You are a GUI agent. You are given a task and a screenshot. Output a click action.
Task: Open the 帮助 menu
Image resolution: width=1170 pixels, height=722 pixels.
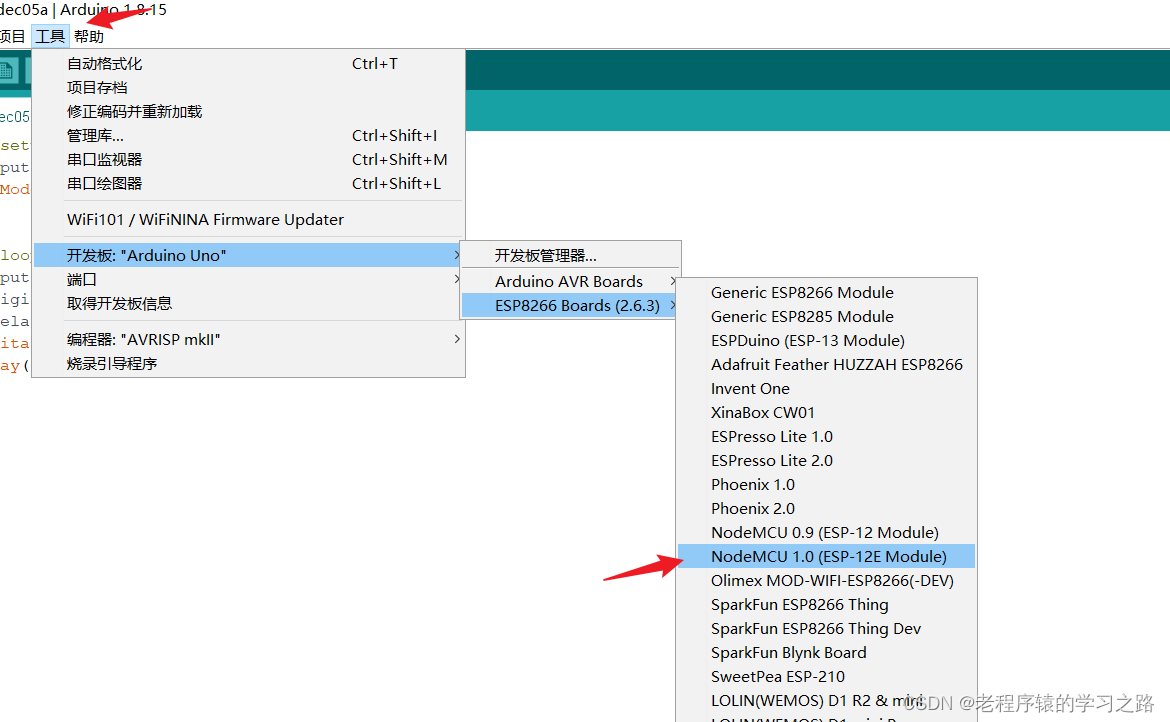(89, 36)
